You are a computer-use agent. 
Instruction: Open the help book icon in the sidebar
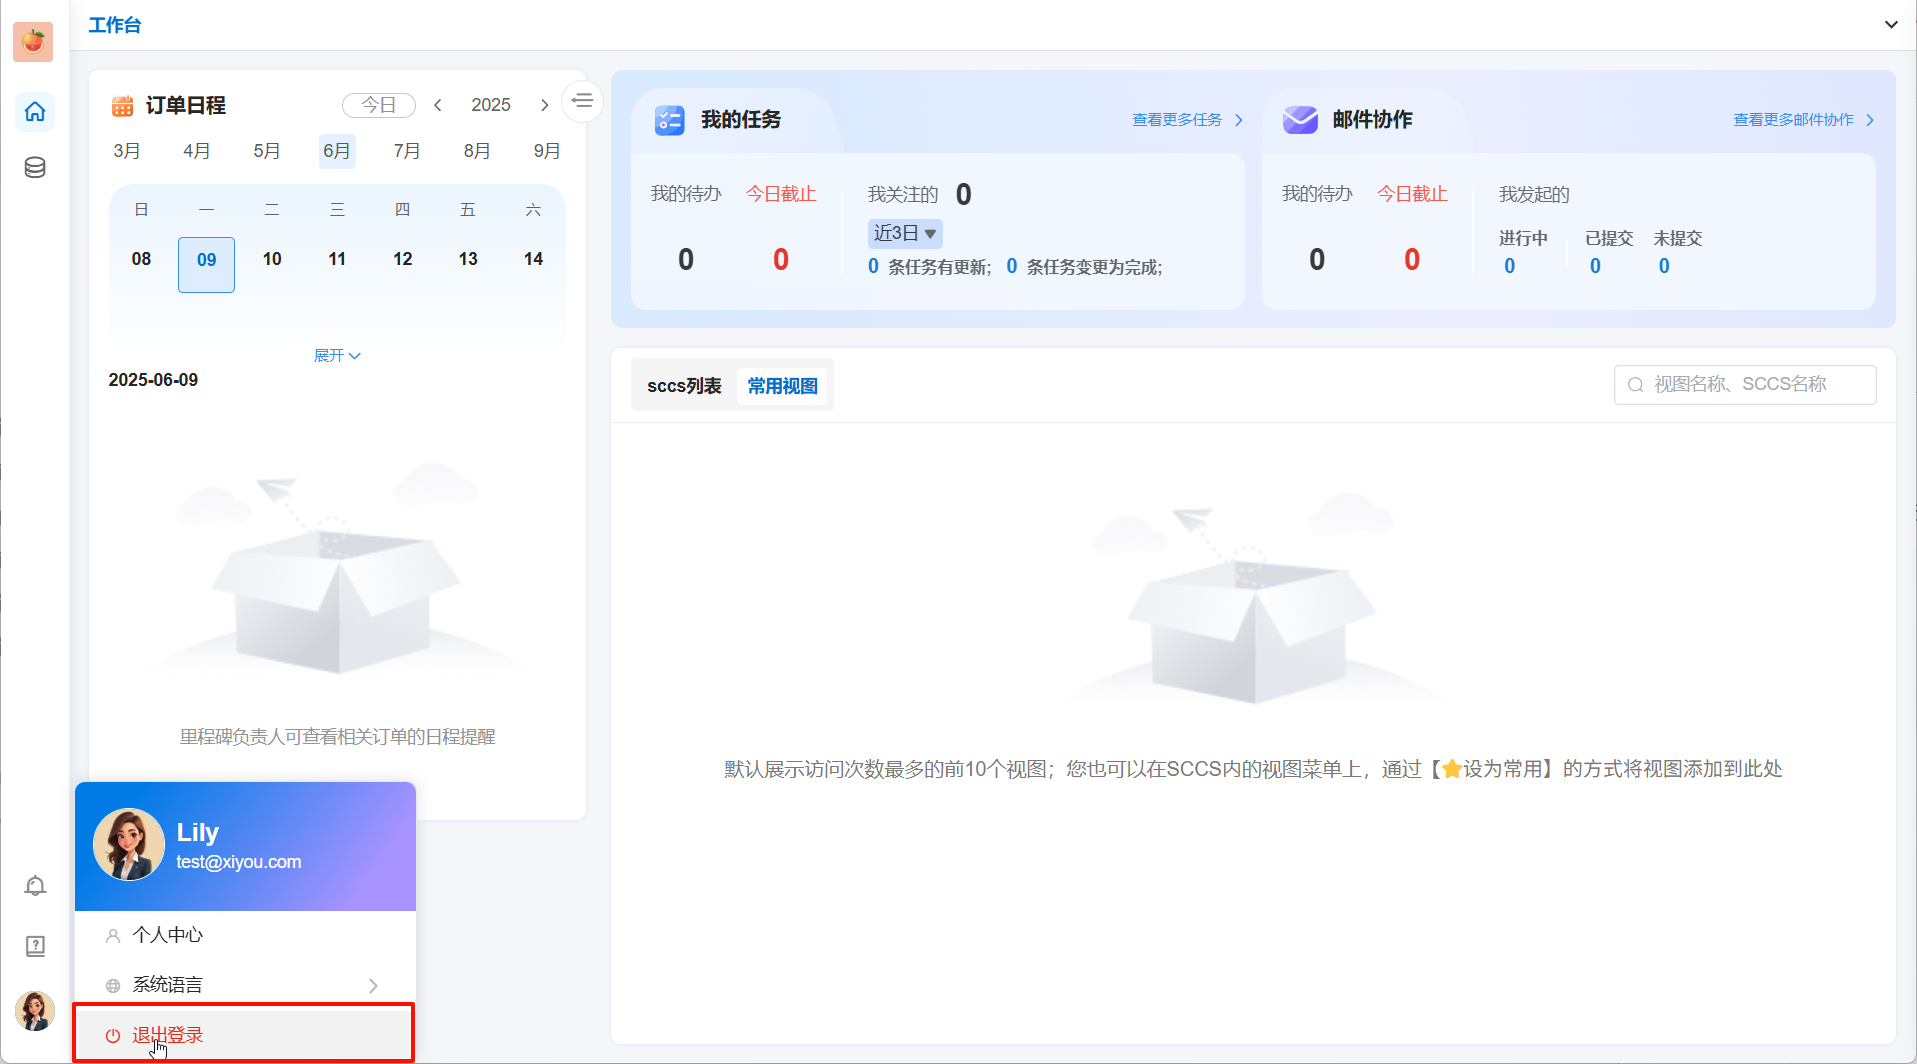[x=35, y=946]
